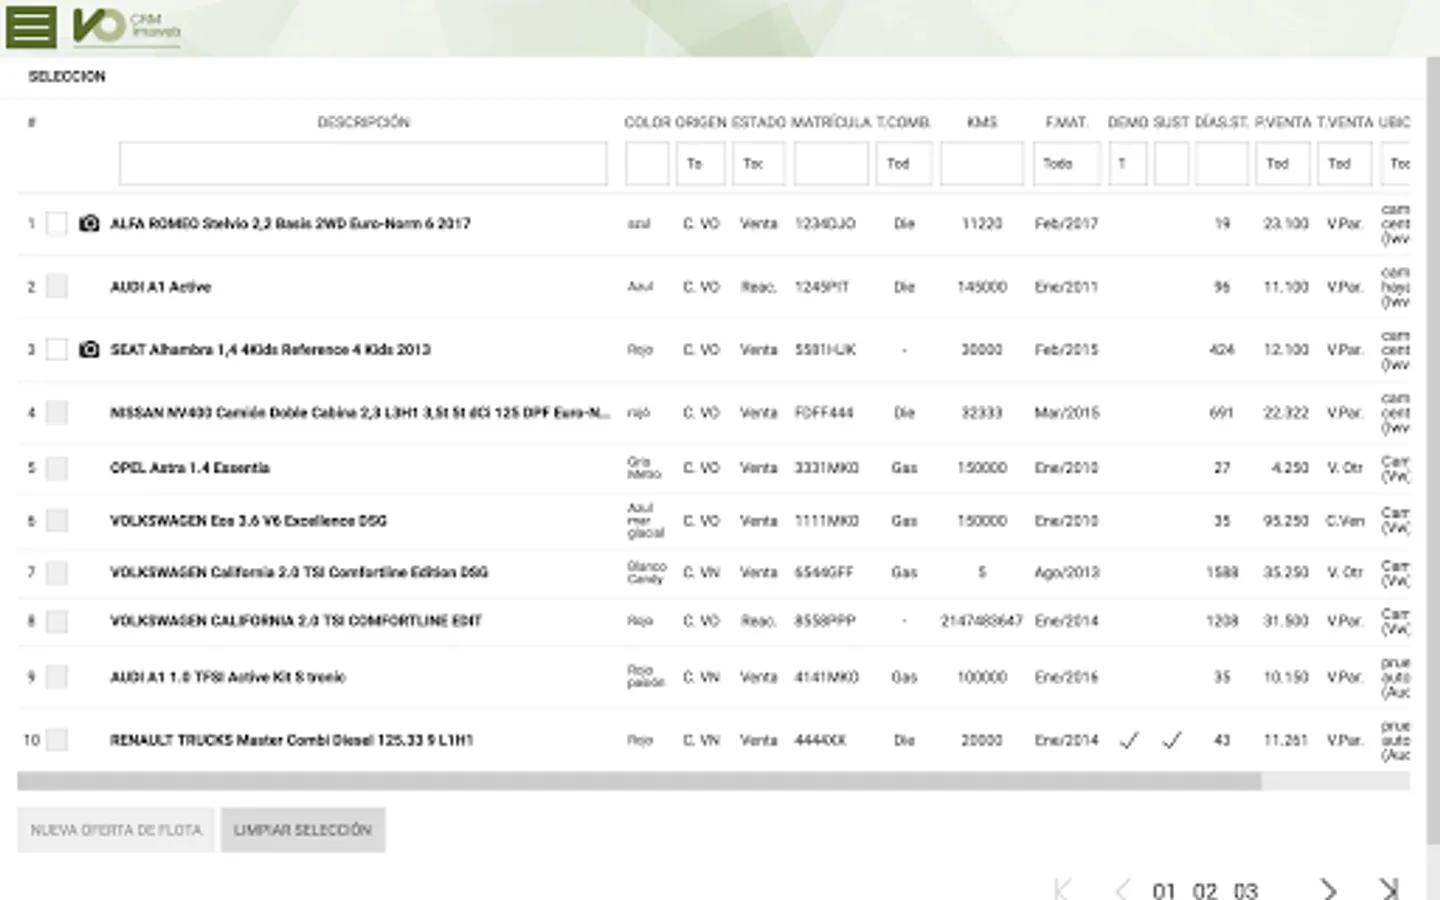This screenshot has height=900, width=1440.
Task: Sort by the ESTADO column header
Action: (x=759, y=122)
